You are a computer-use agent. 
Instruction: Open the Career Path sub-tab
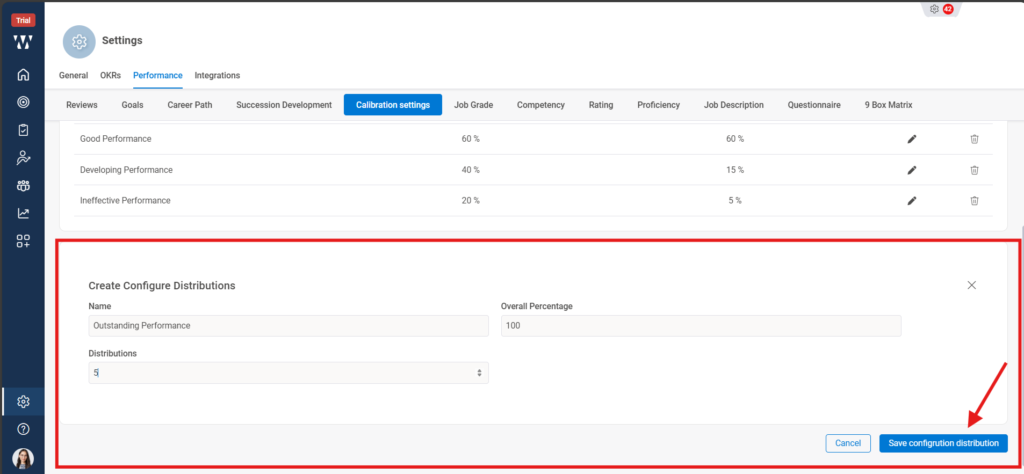pyautogui.click(x=189, y=104)
